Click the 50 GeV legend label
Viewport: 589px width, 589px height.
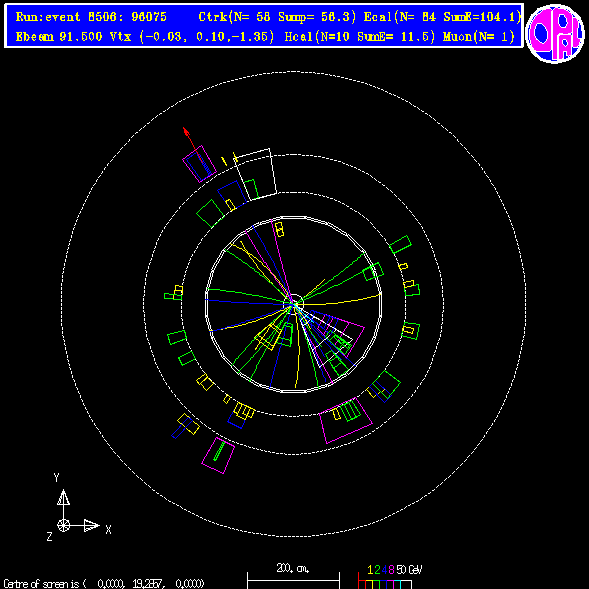click(409, 570)
